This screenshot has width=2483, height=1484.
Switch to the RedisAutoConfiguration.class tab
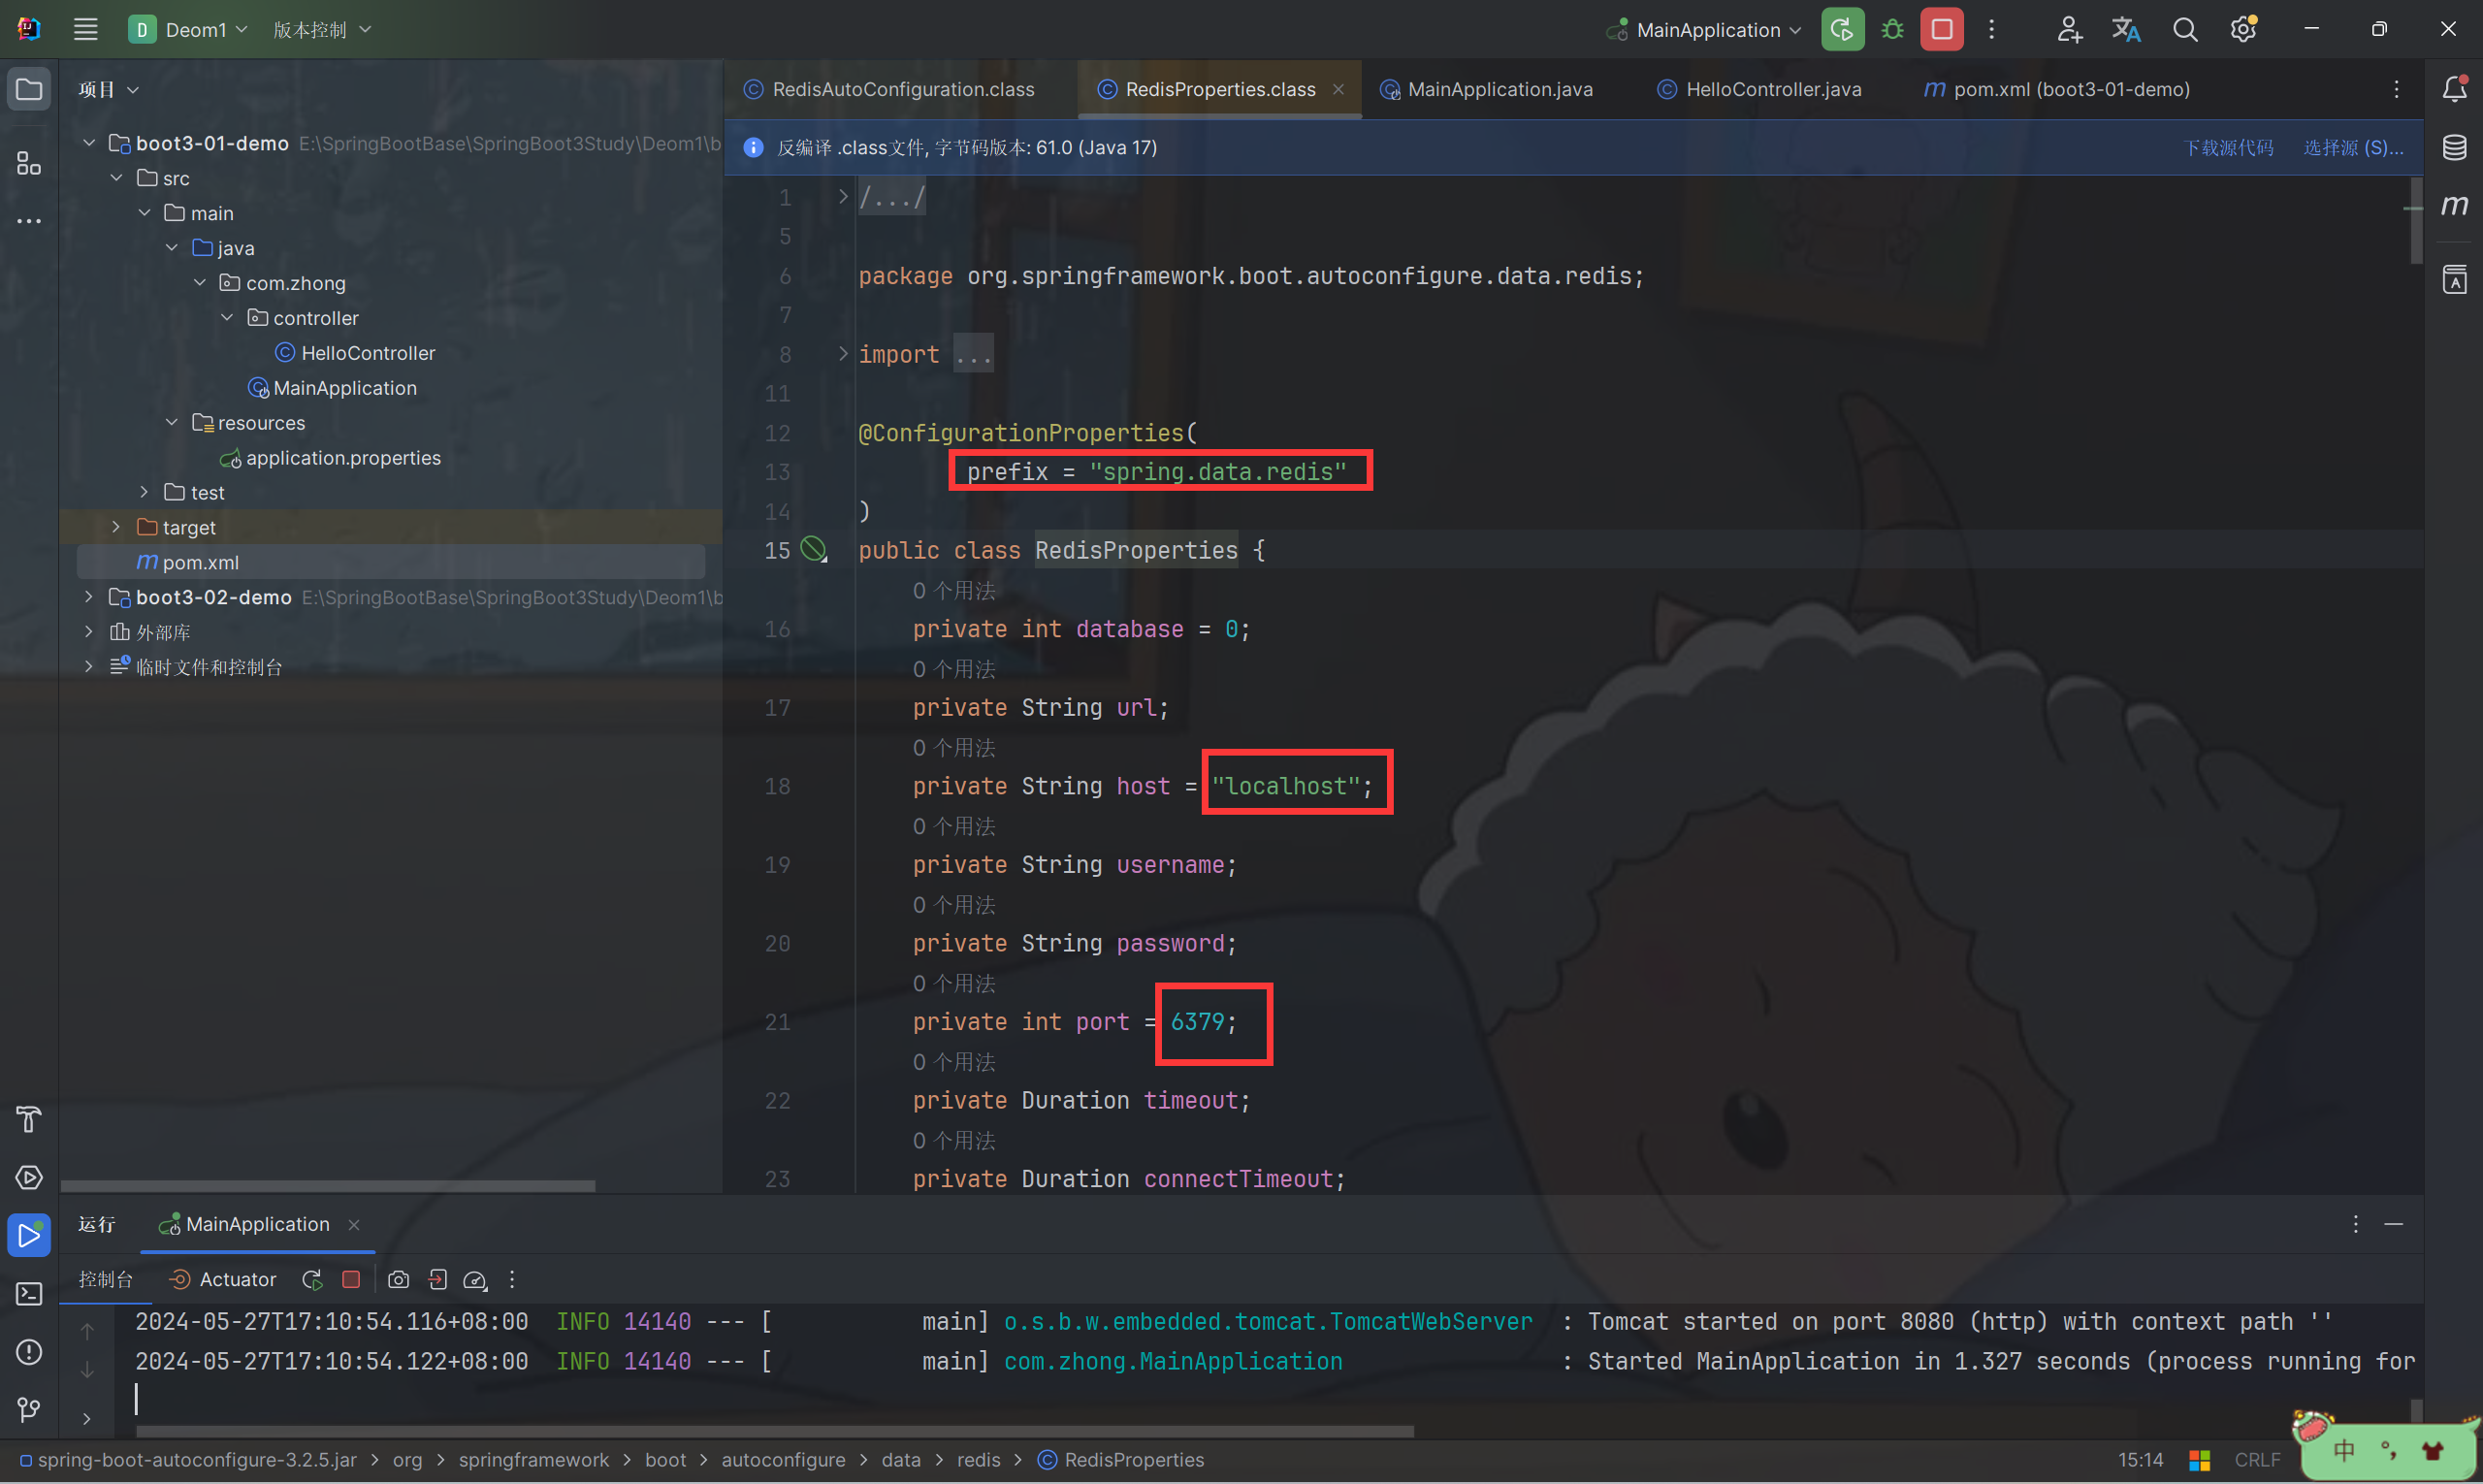(902, 89)
